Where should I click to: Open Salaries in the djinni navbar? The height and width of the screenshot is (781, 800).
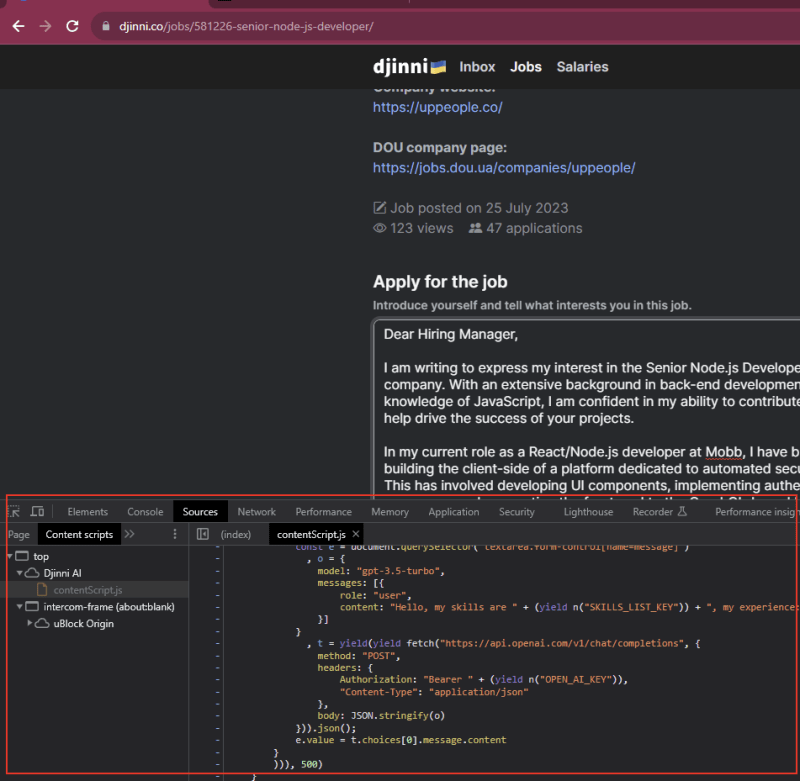coord(582,67)
